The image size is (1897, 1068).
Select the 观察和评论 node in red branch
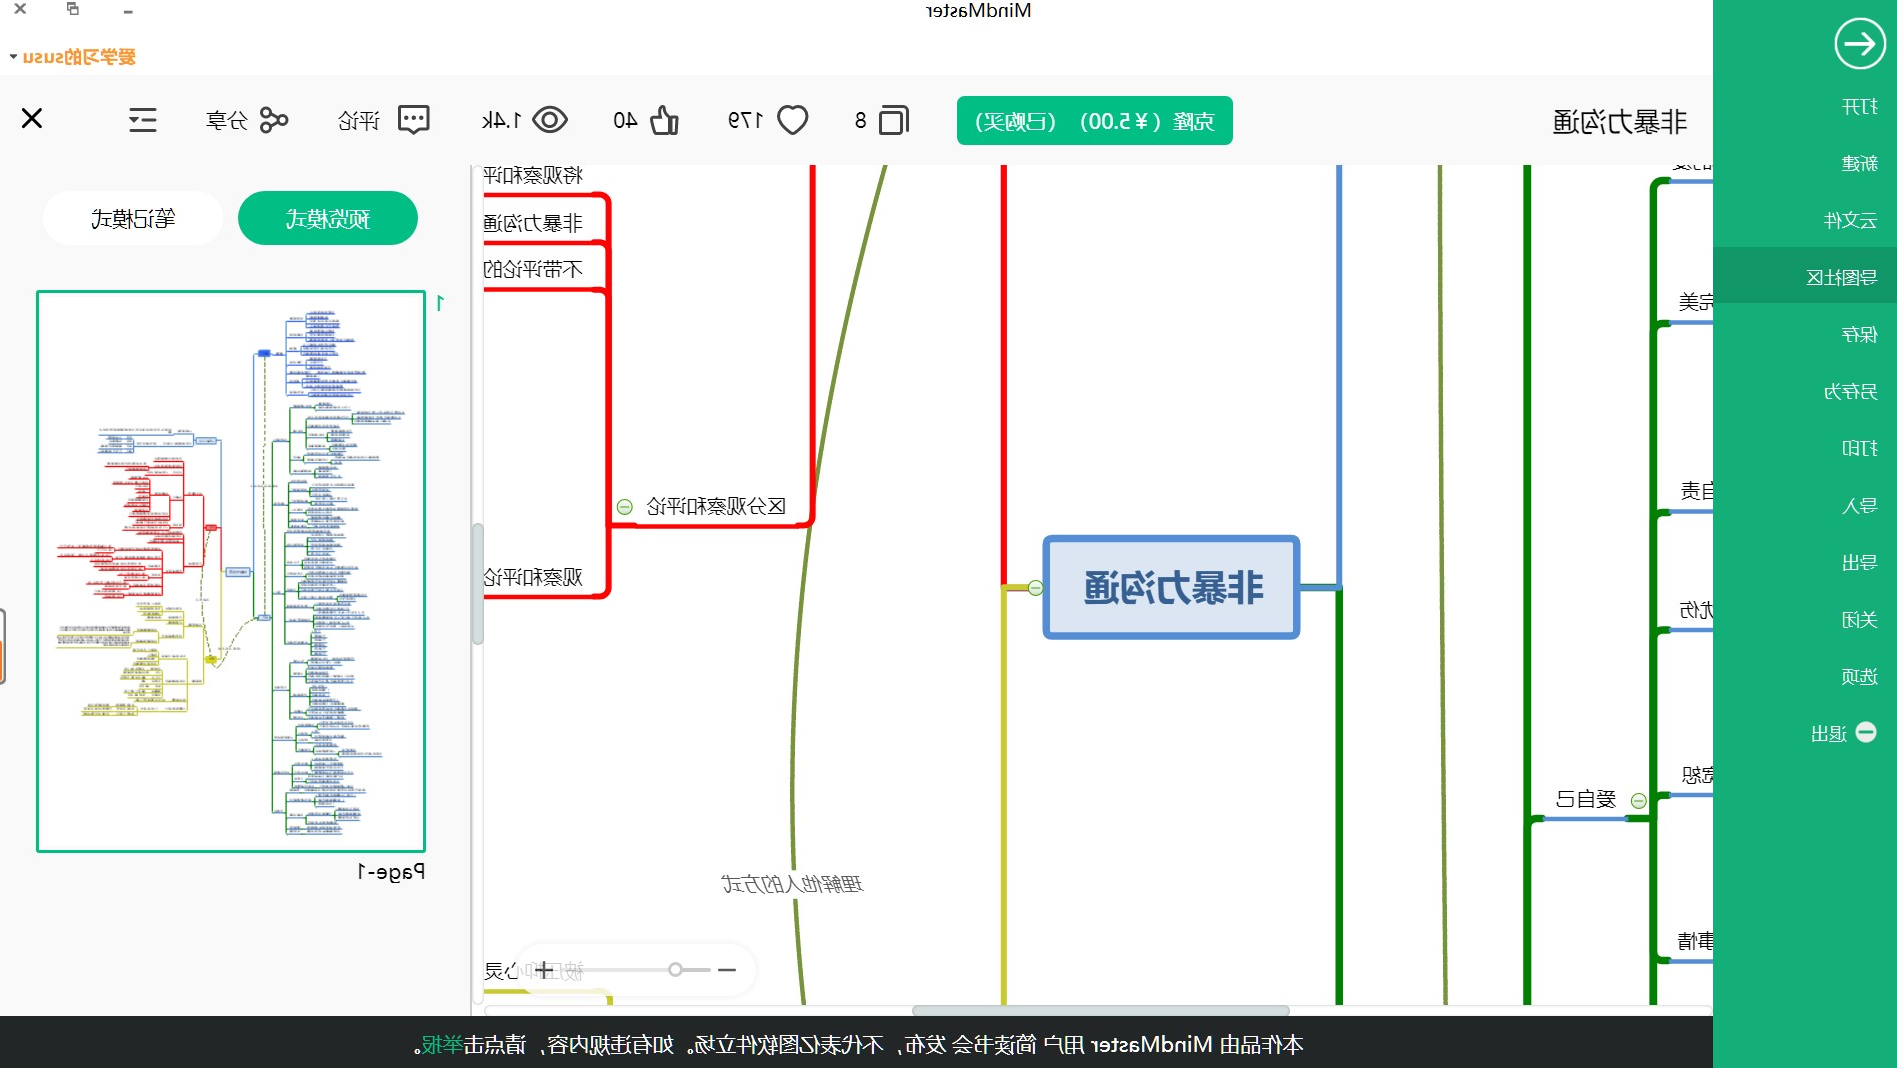533,577
